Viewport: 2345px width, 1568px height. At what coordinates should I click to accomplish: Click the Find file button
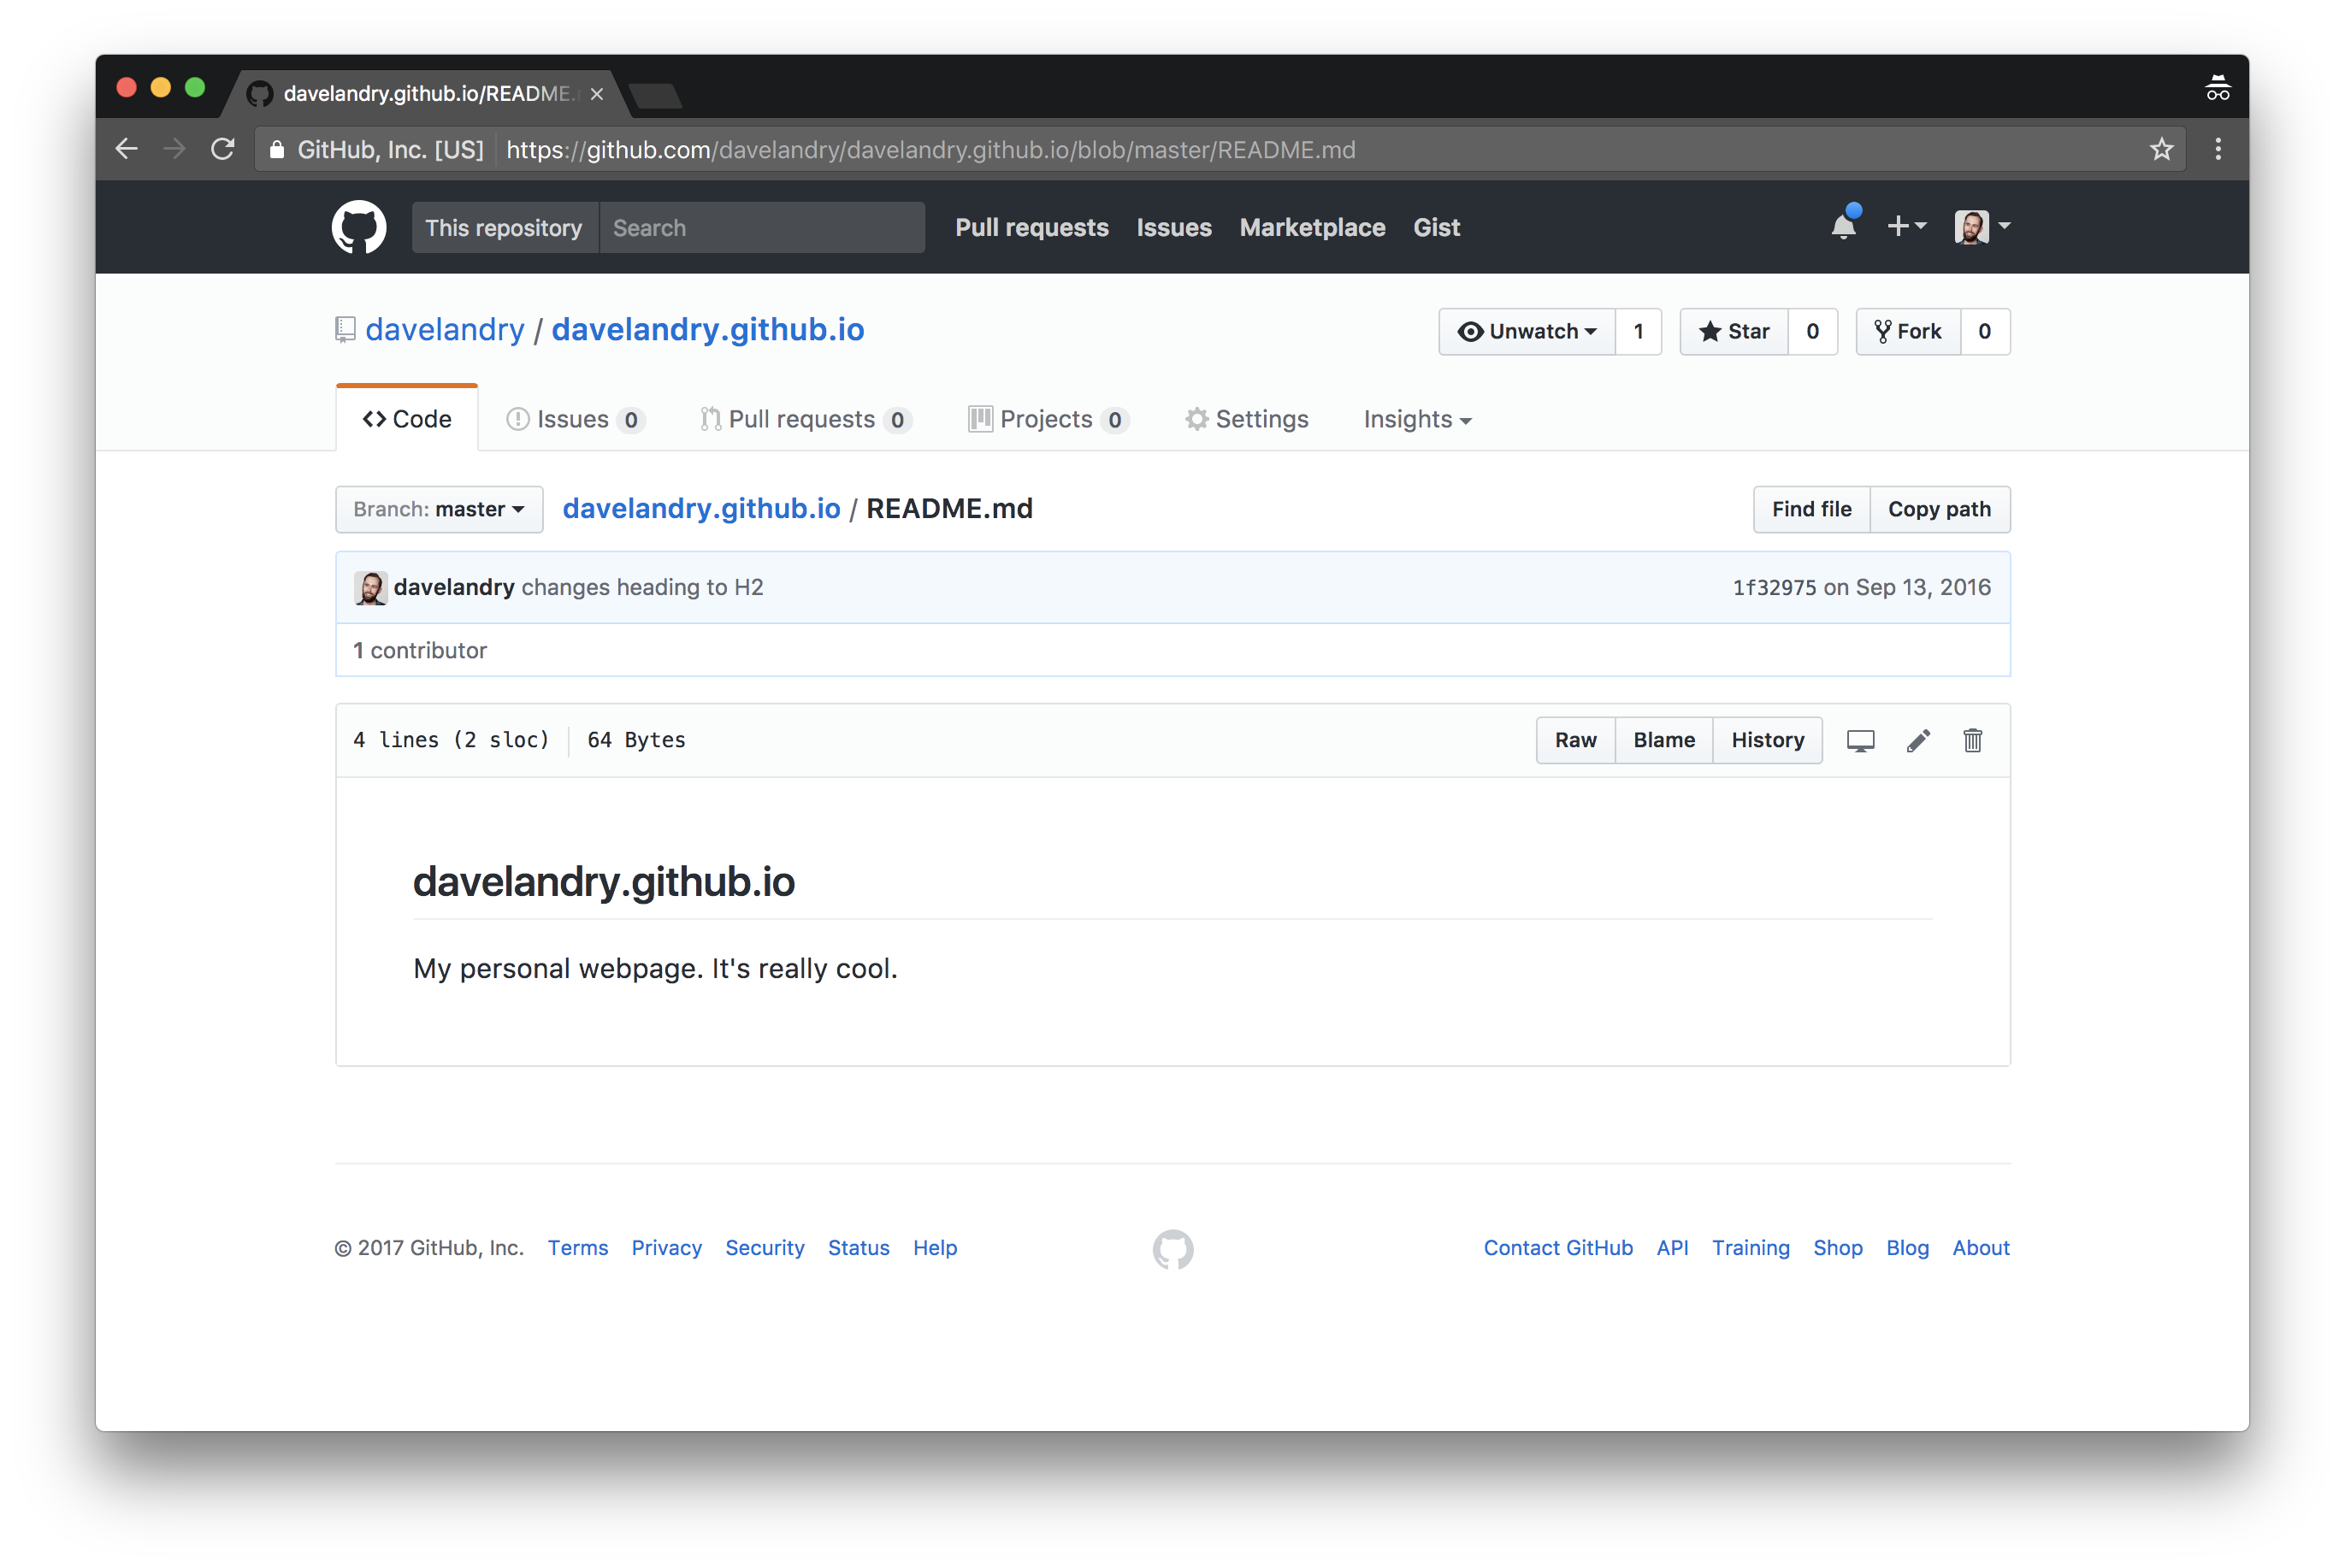coord(1812,510)
